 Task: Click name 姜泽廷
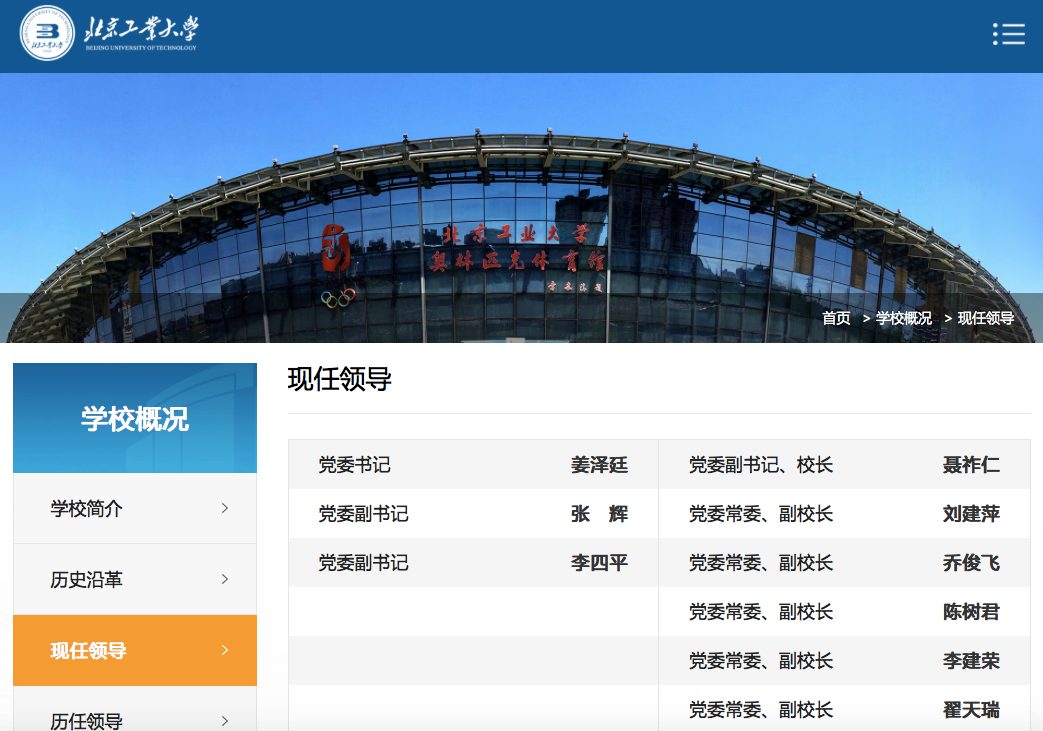click(x=599, y=465)
